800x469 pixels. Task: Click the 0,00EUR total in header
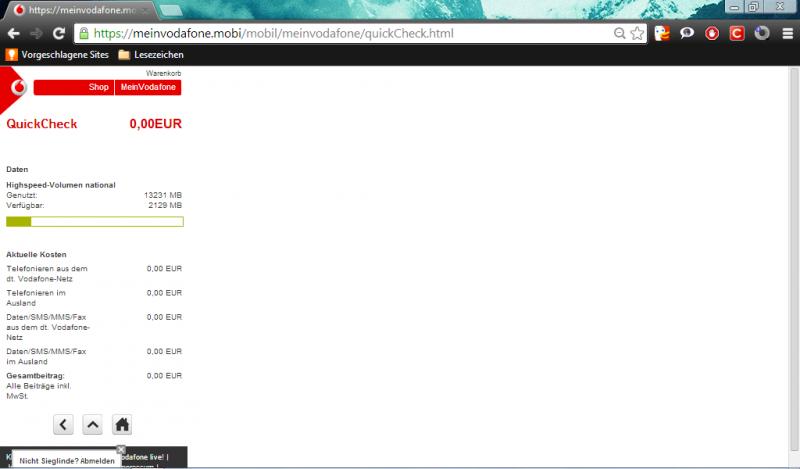pyautogui.click(x=156, y=124)
